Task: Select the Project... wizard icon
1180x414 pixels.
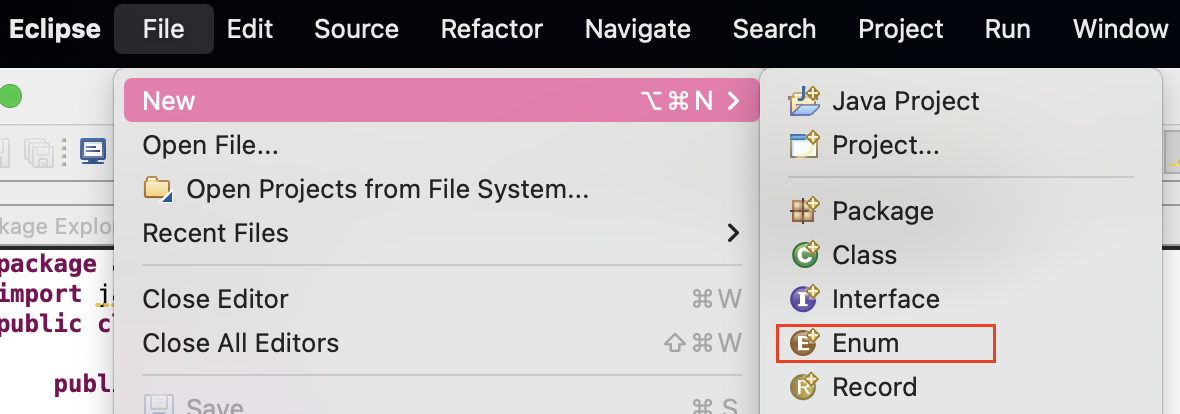Action: point(804,145)
